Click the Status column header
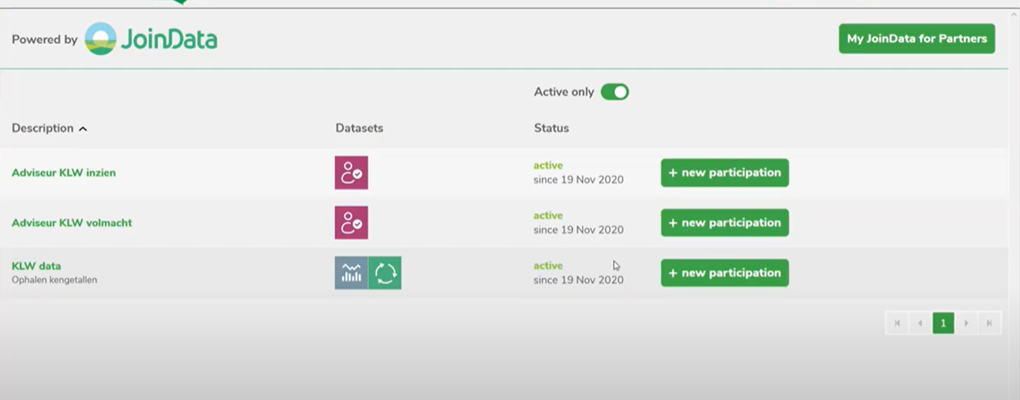This screenshot has height=400, width=1020. [x=551, y=128]
